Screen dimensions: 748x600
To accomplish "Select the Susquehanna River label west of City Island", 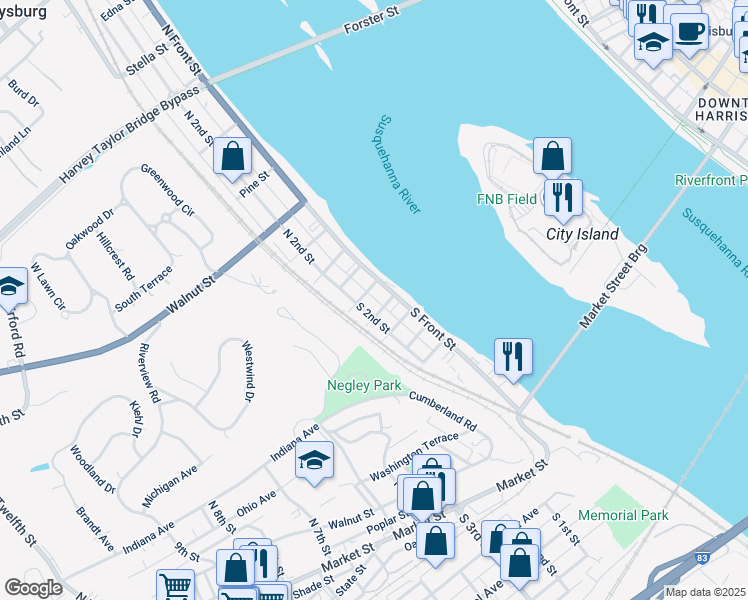I will (x=395, y=165).
